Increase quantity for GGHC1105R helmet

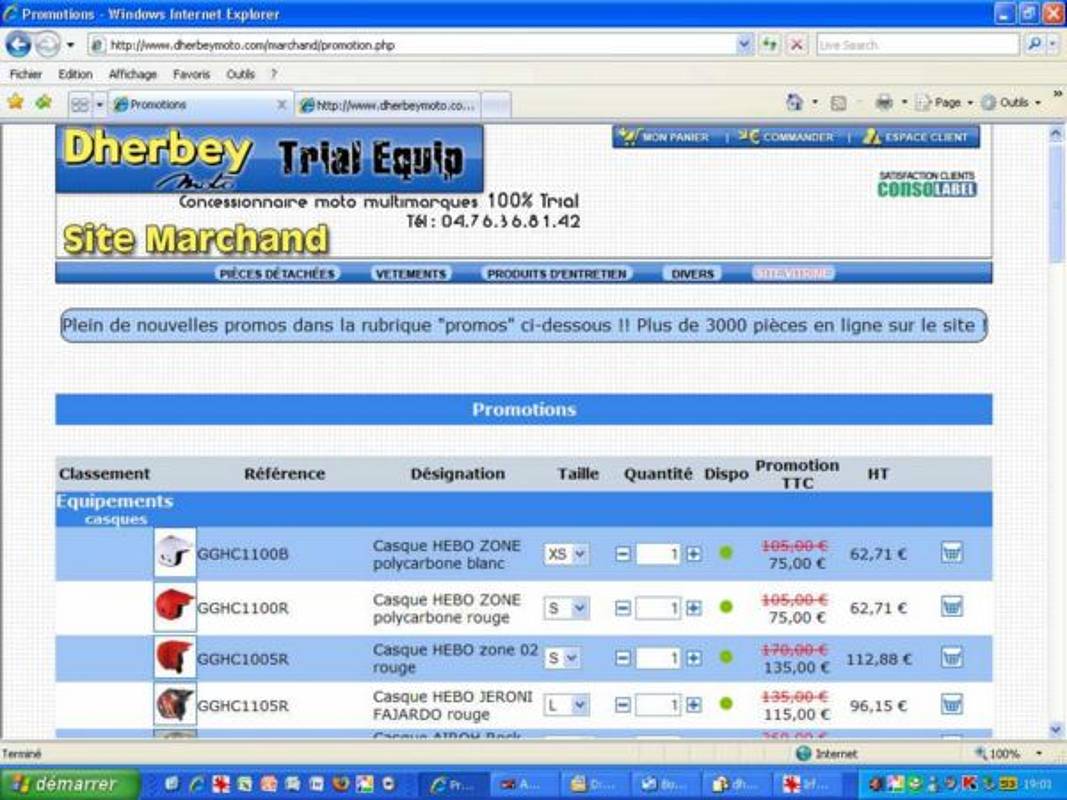693,705
